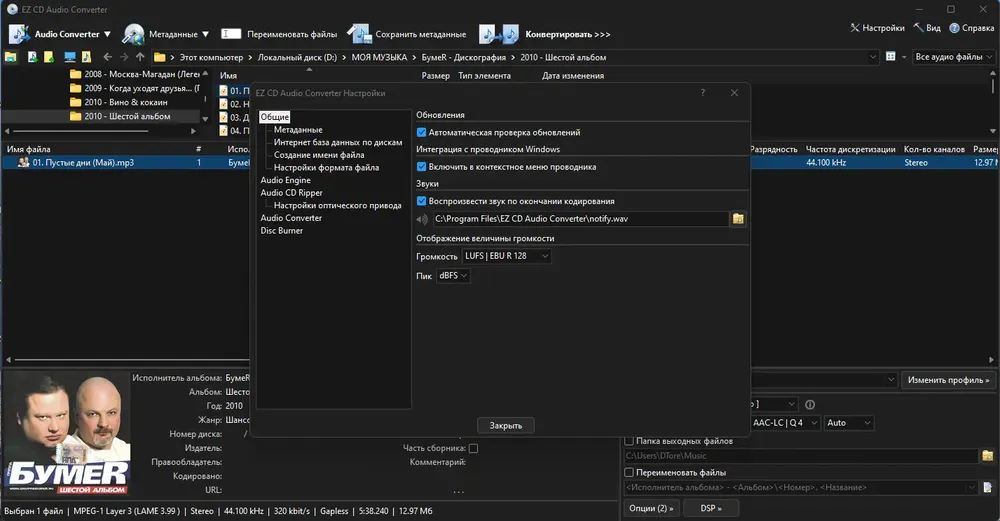This screenshot has height=521, width=1000.
Task: Open the Все аудио файлы filter dropdown
Action: [953, 57]
